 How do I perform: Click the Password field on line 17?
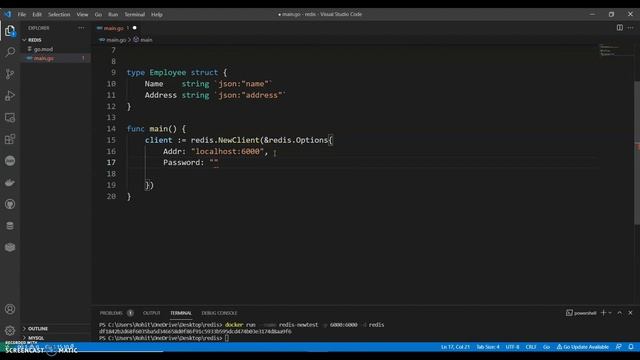(181, 162)
